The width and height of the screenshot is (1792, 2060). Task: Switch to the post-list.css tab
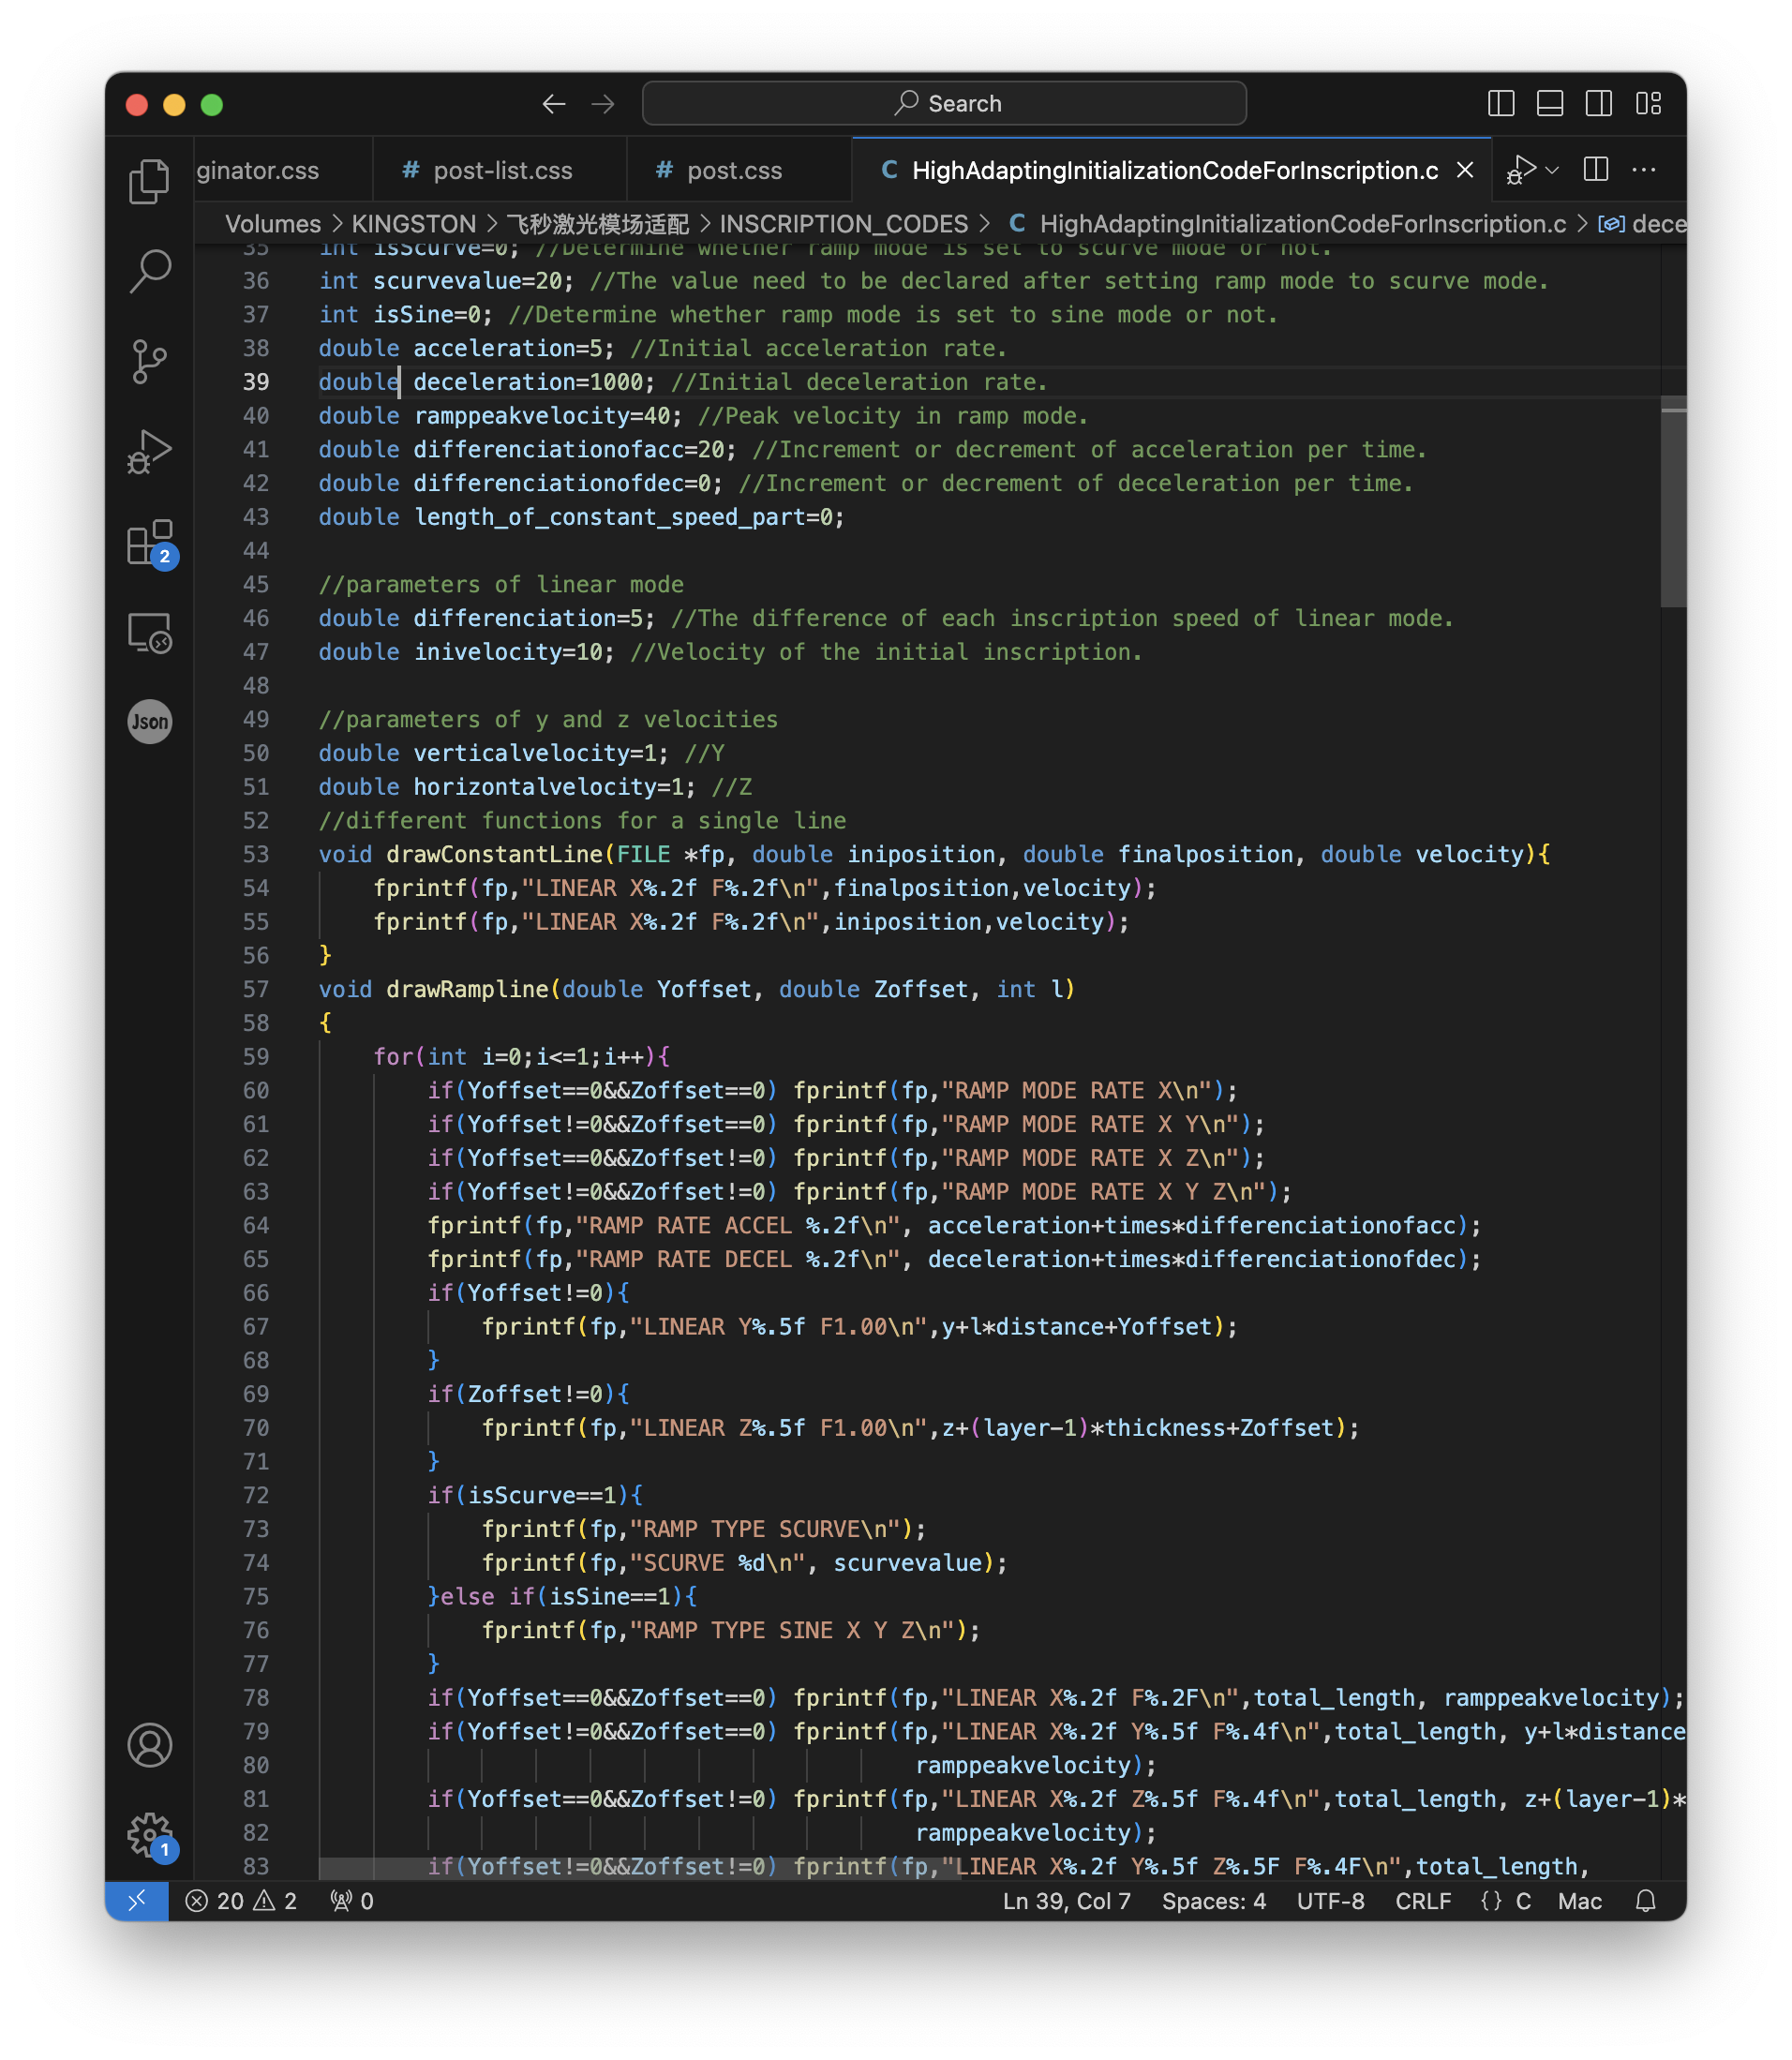pos(502,171)
